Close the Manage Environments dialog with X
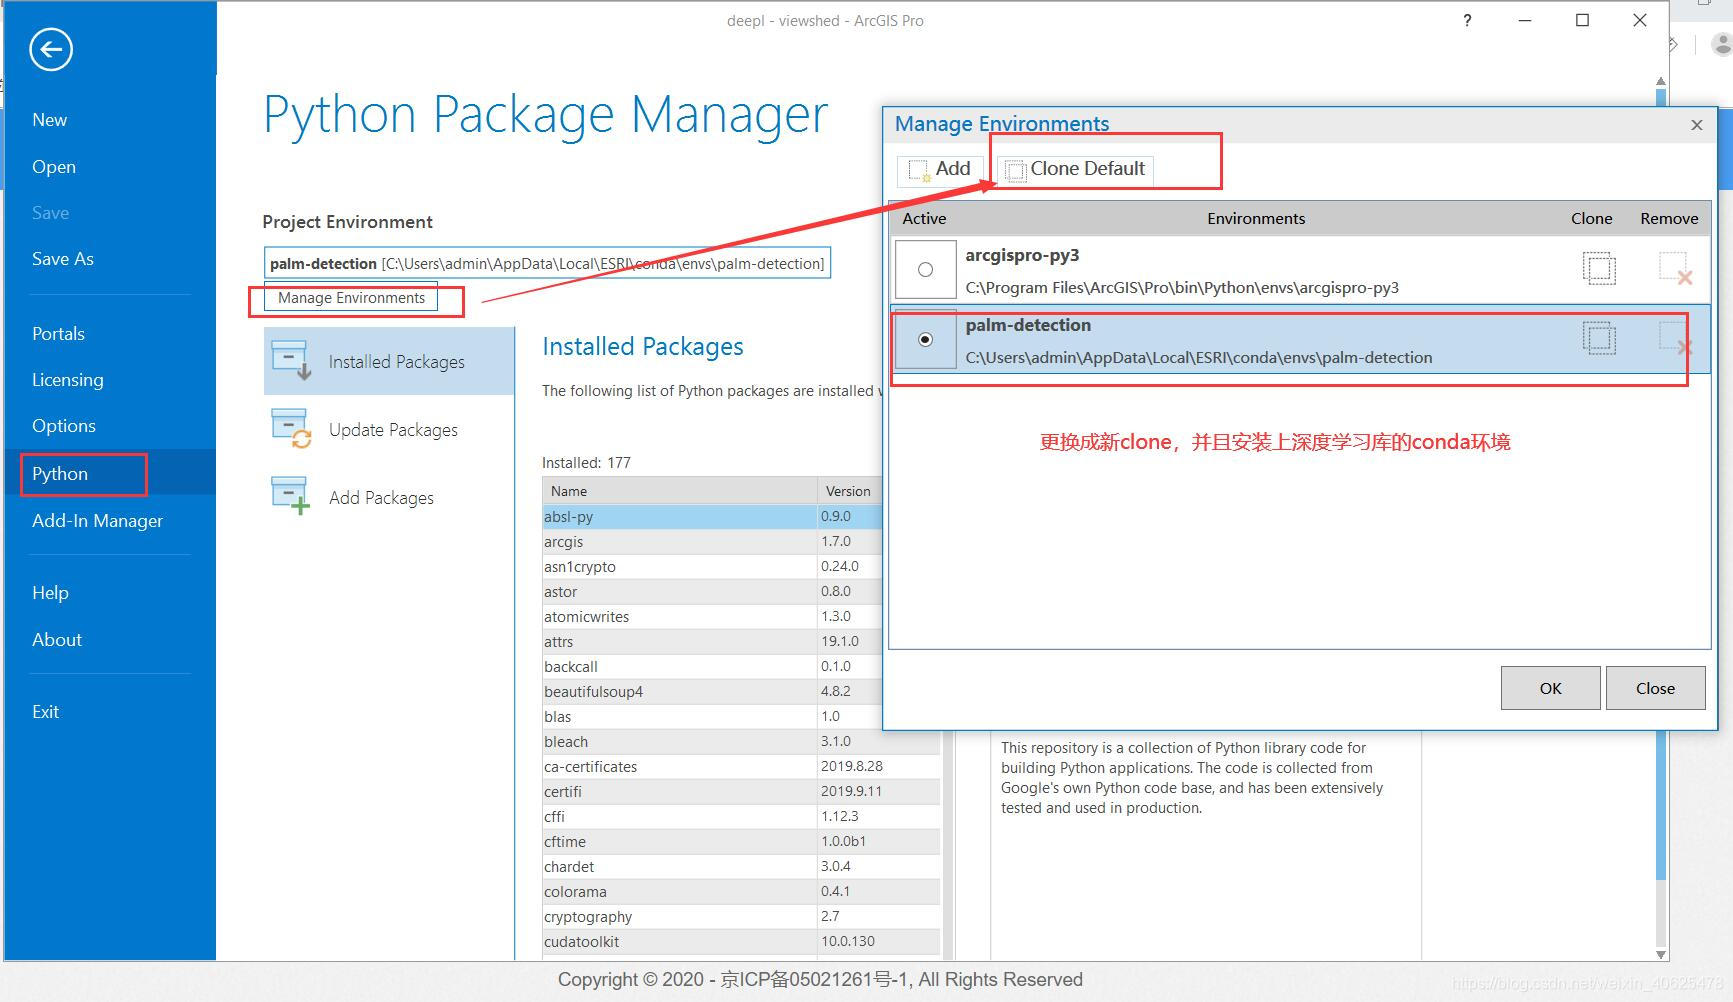 (x=1696, y=125)
